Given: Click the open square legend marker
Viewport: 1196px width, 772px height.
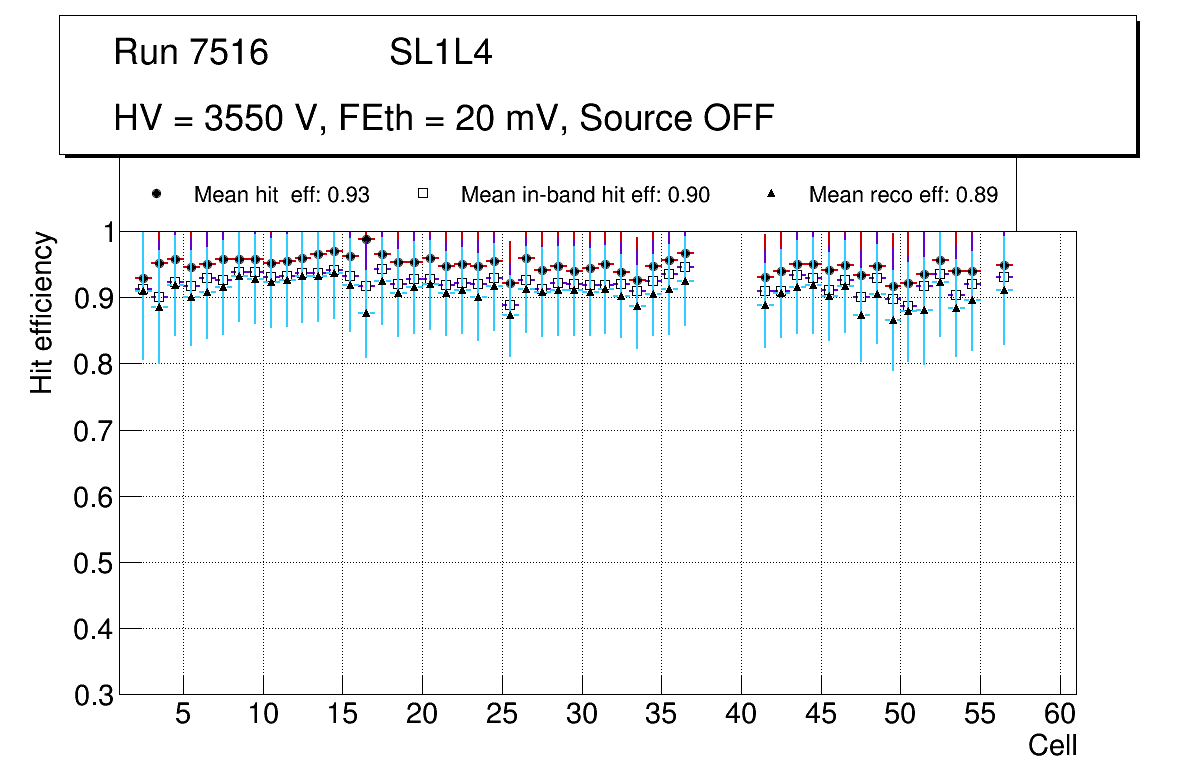Looking at the screenshot, I should click(x=422, y=194).
